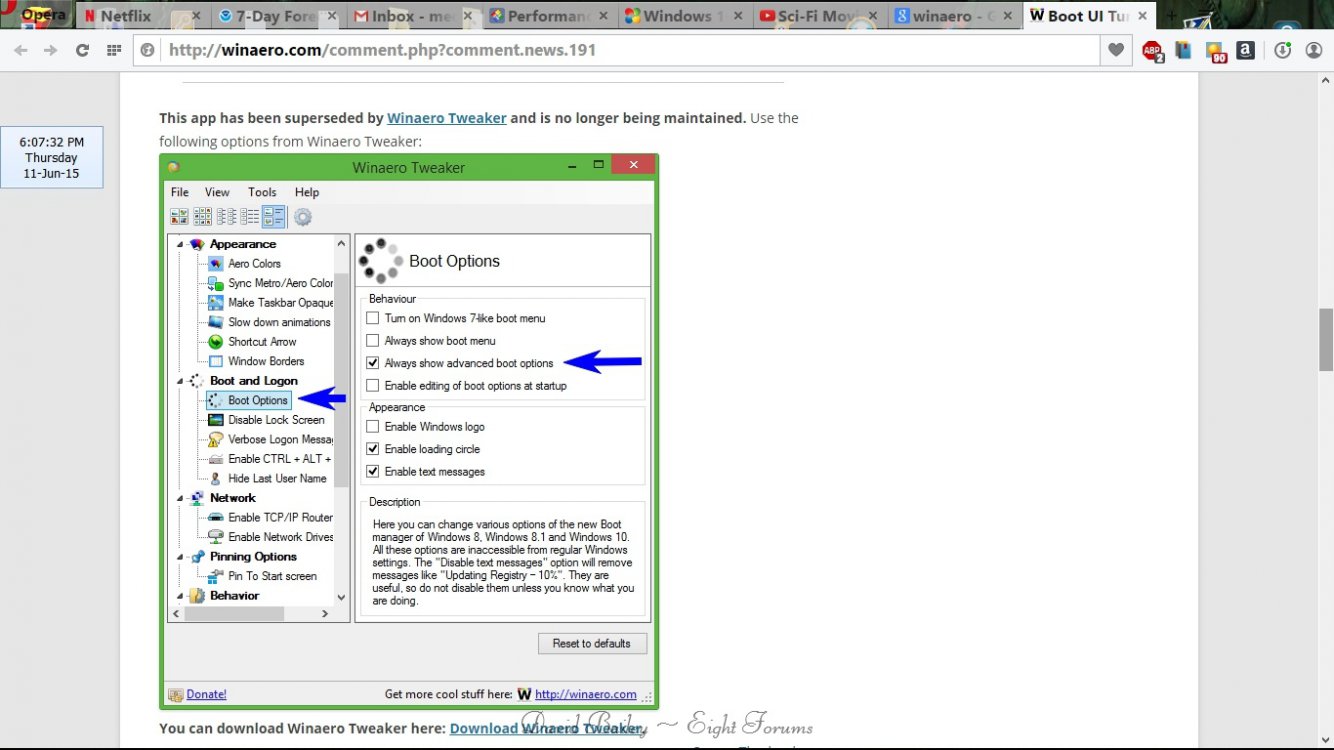Screen dimensions: 1334x750
Task: Select the Boot Options tree item
Action: click(248, 400)
